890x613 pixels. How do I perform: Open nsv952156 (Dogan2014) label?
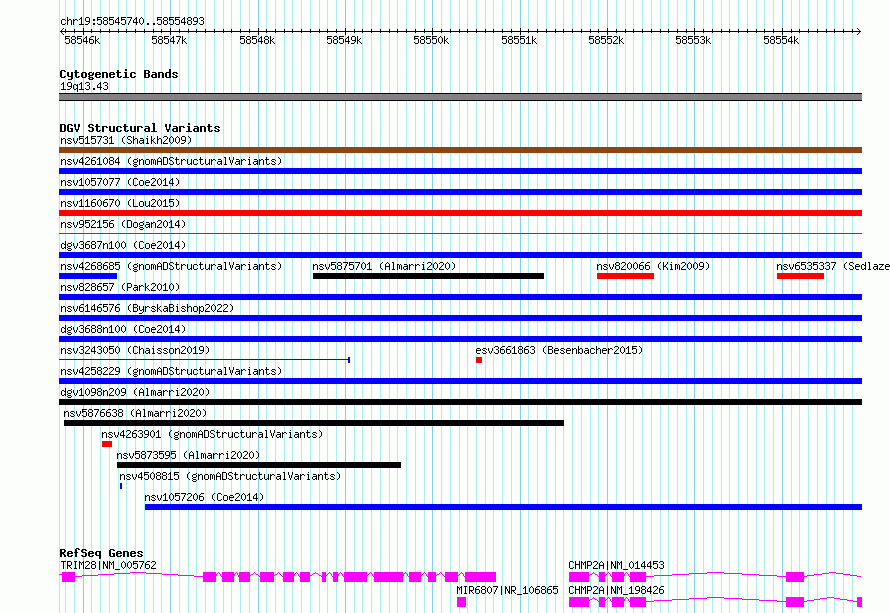(123, 224)
